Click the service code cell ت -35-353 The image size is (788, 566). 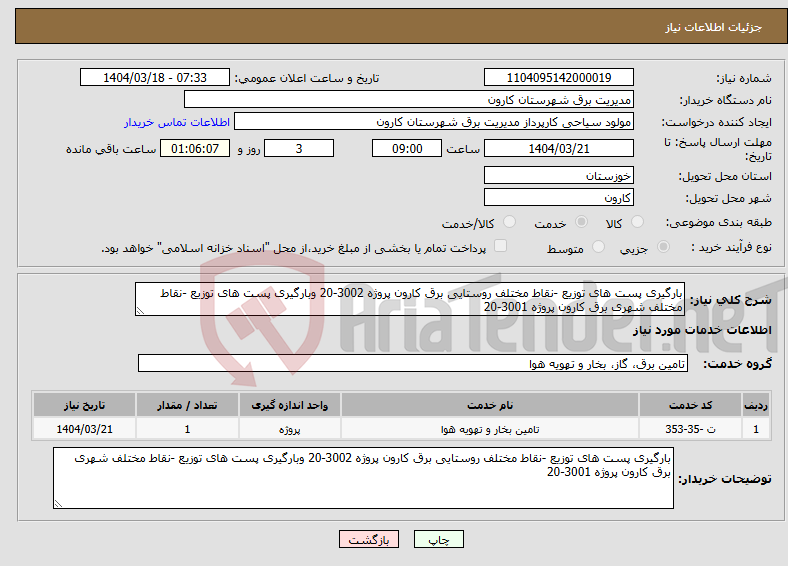pyautogui.click(x=691, y=429)
